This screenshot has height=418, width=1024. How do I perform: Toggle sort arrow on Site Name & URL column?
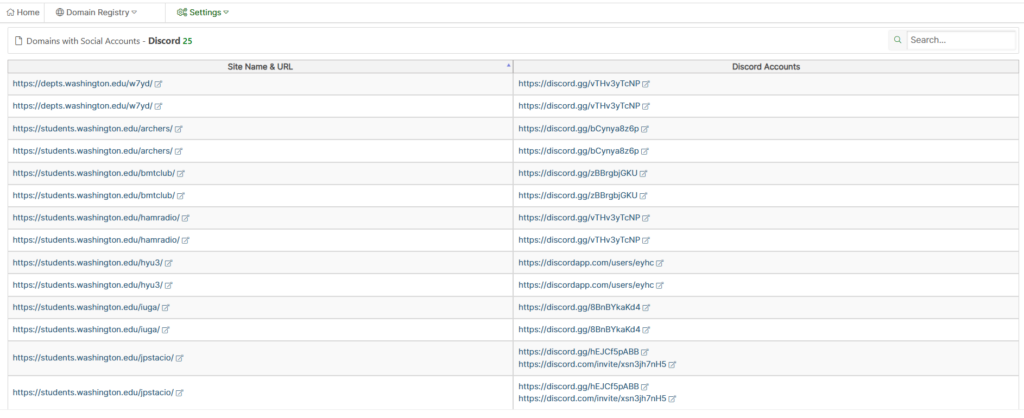coord(509,66)
